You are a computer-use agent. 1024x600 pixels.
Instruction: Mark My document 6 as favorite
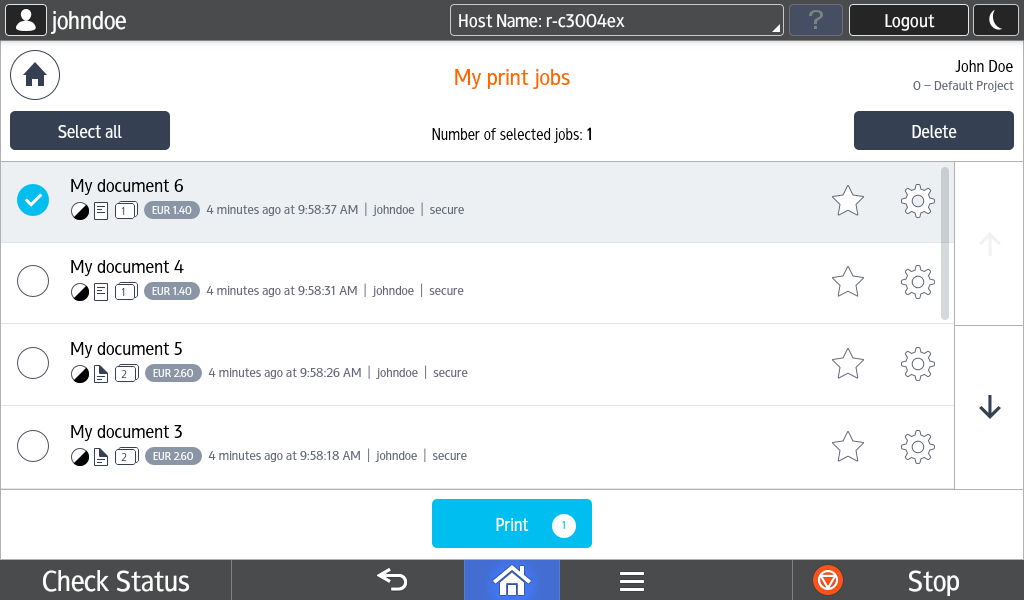848,201
